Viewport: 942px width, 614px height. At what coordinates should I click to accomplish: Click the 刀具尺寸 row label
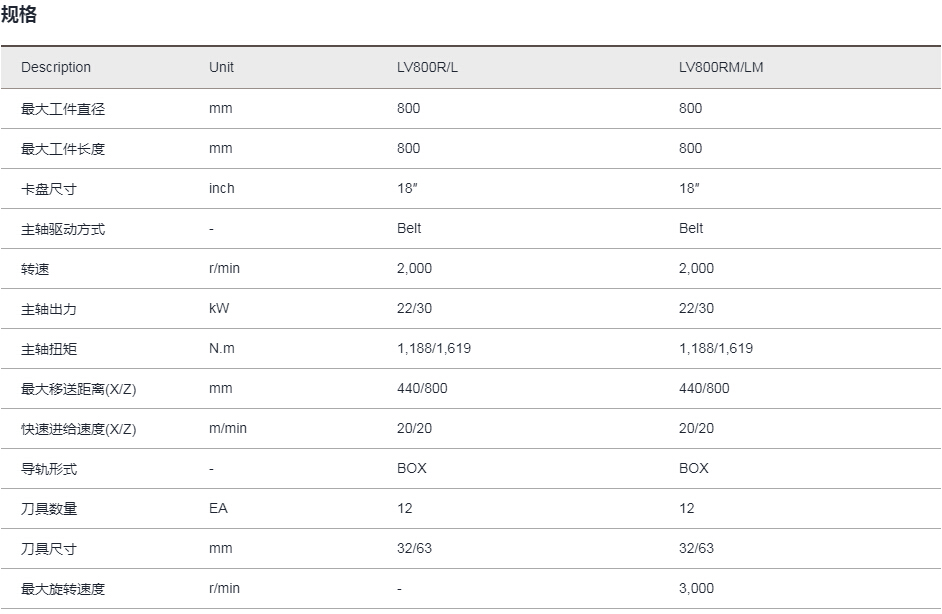(x=49, y=549)
